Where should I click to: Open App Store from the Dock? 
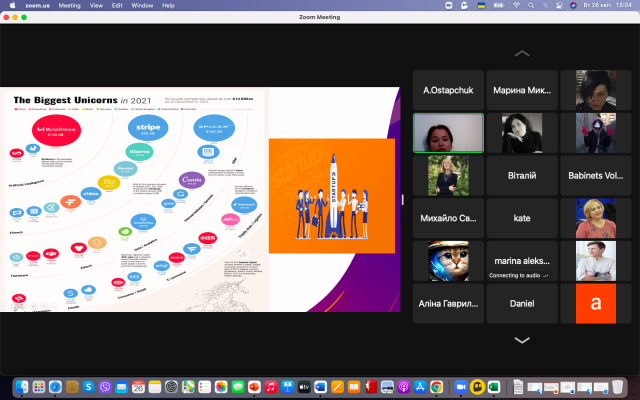tap(420, 386)
